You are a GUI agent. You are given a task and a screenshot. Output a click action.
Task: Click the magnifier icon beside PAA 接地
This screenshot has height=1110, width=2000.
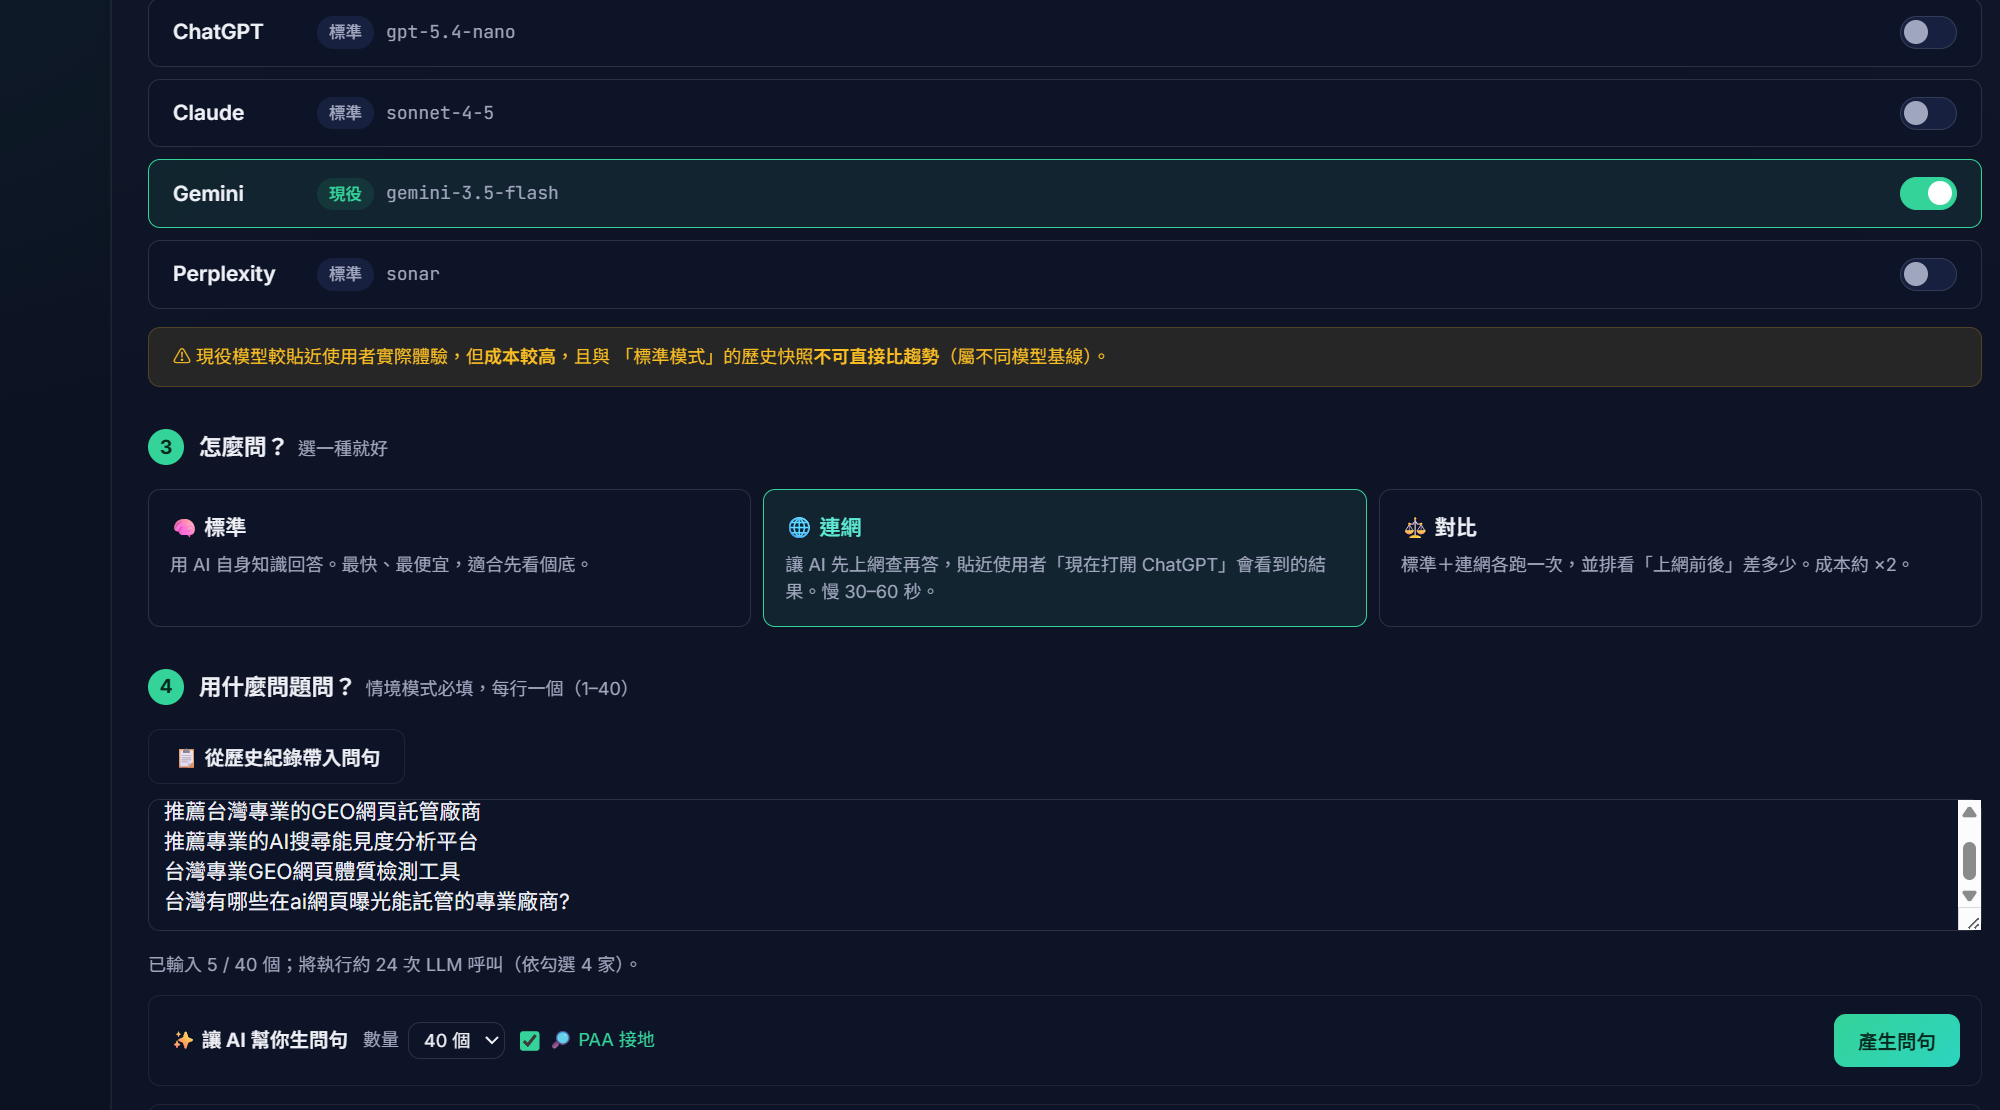[561, 1041]
